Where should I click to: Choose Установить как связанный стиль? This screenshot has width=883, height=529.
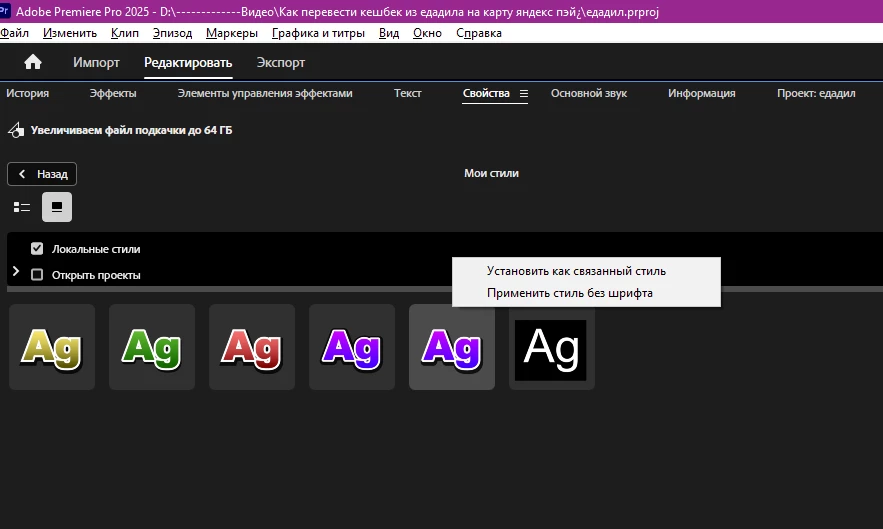(586, 271)
